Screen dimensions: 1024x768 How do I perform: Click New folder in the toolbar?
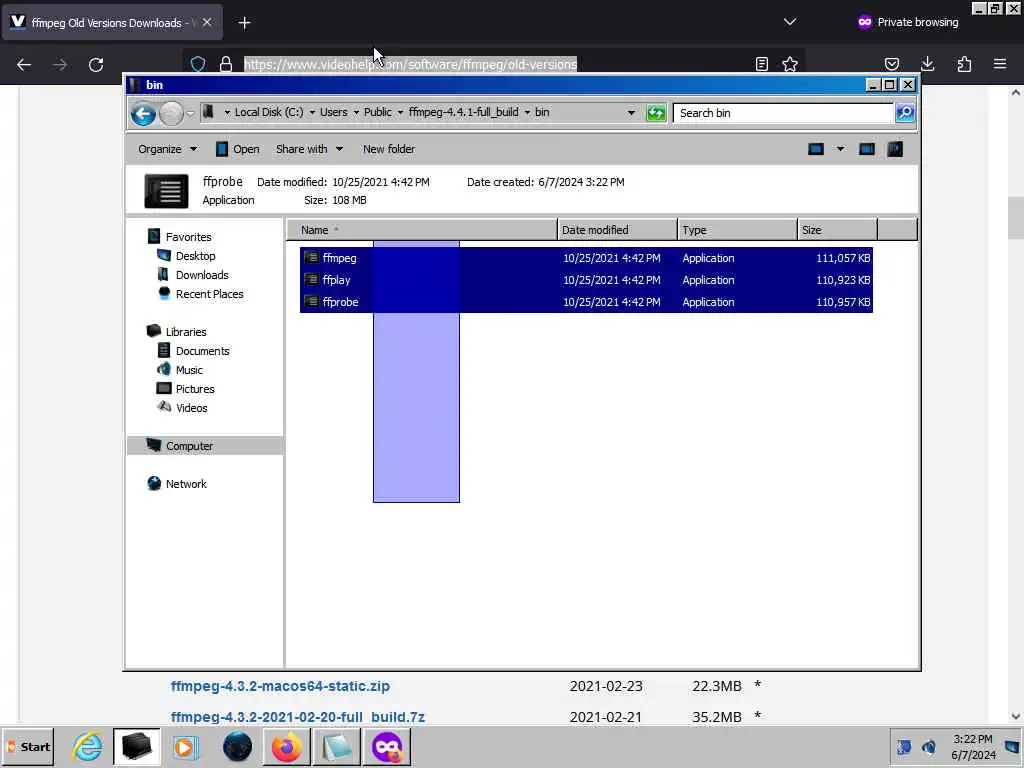tap(389, 150)
